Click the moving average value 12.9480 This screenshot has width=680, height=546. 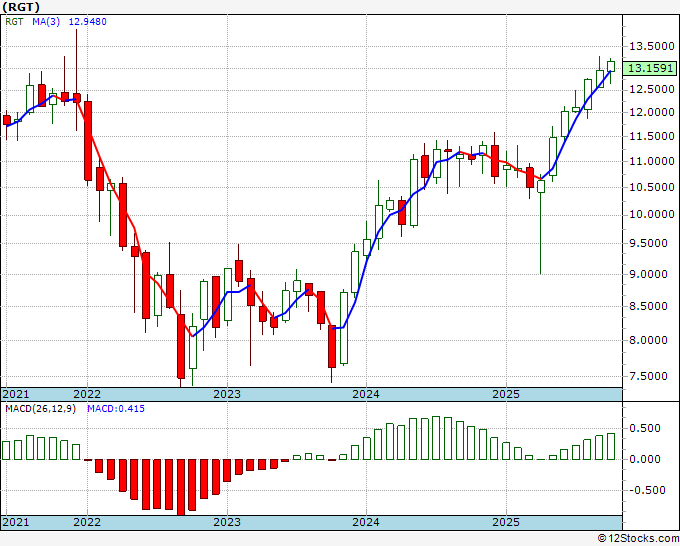(x=88, y=22)
